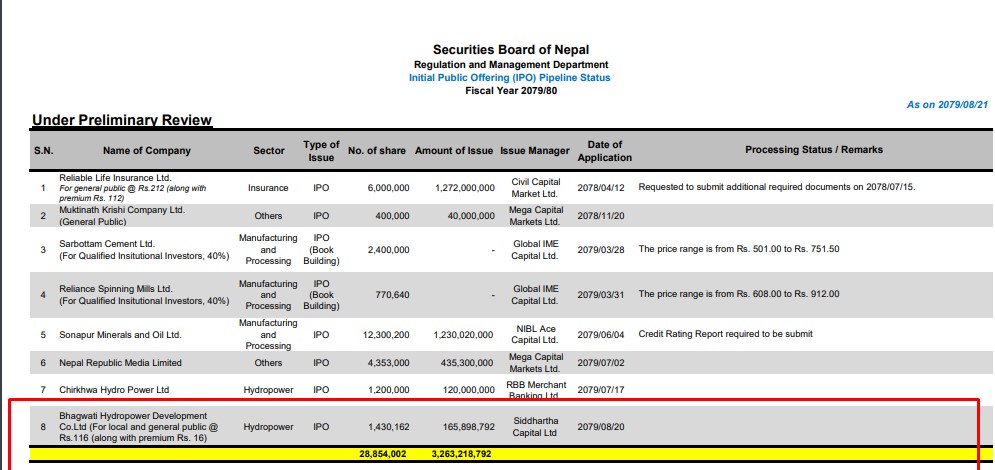This screenshot has width=995, height=470.
Task: Click the 'Securities Board of Nepal' title
Action: coord(510,50)
